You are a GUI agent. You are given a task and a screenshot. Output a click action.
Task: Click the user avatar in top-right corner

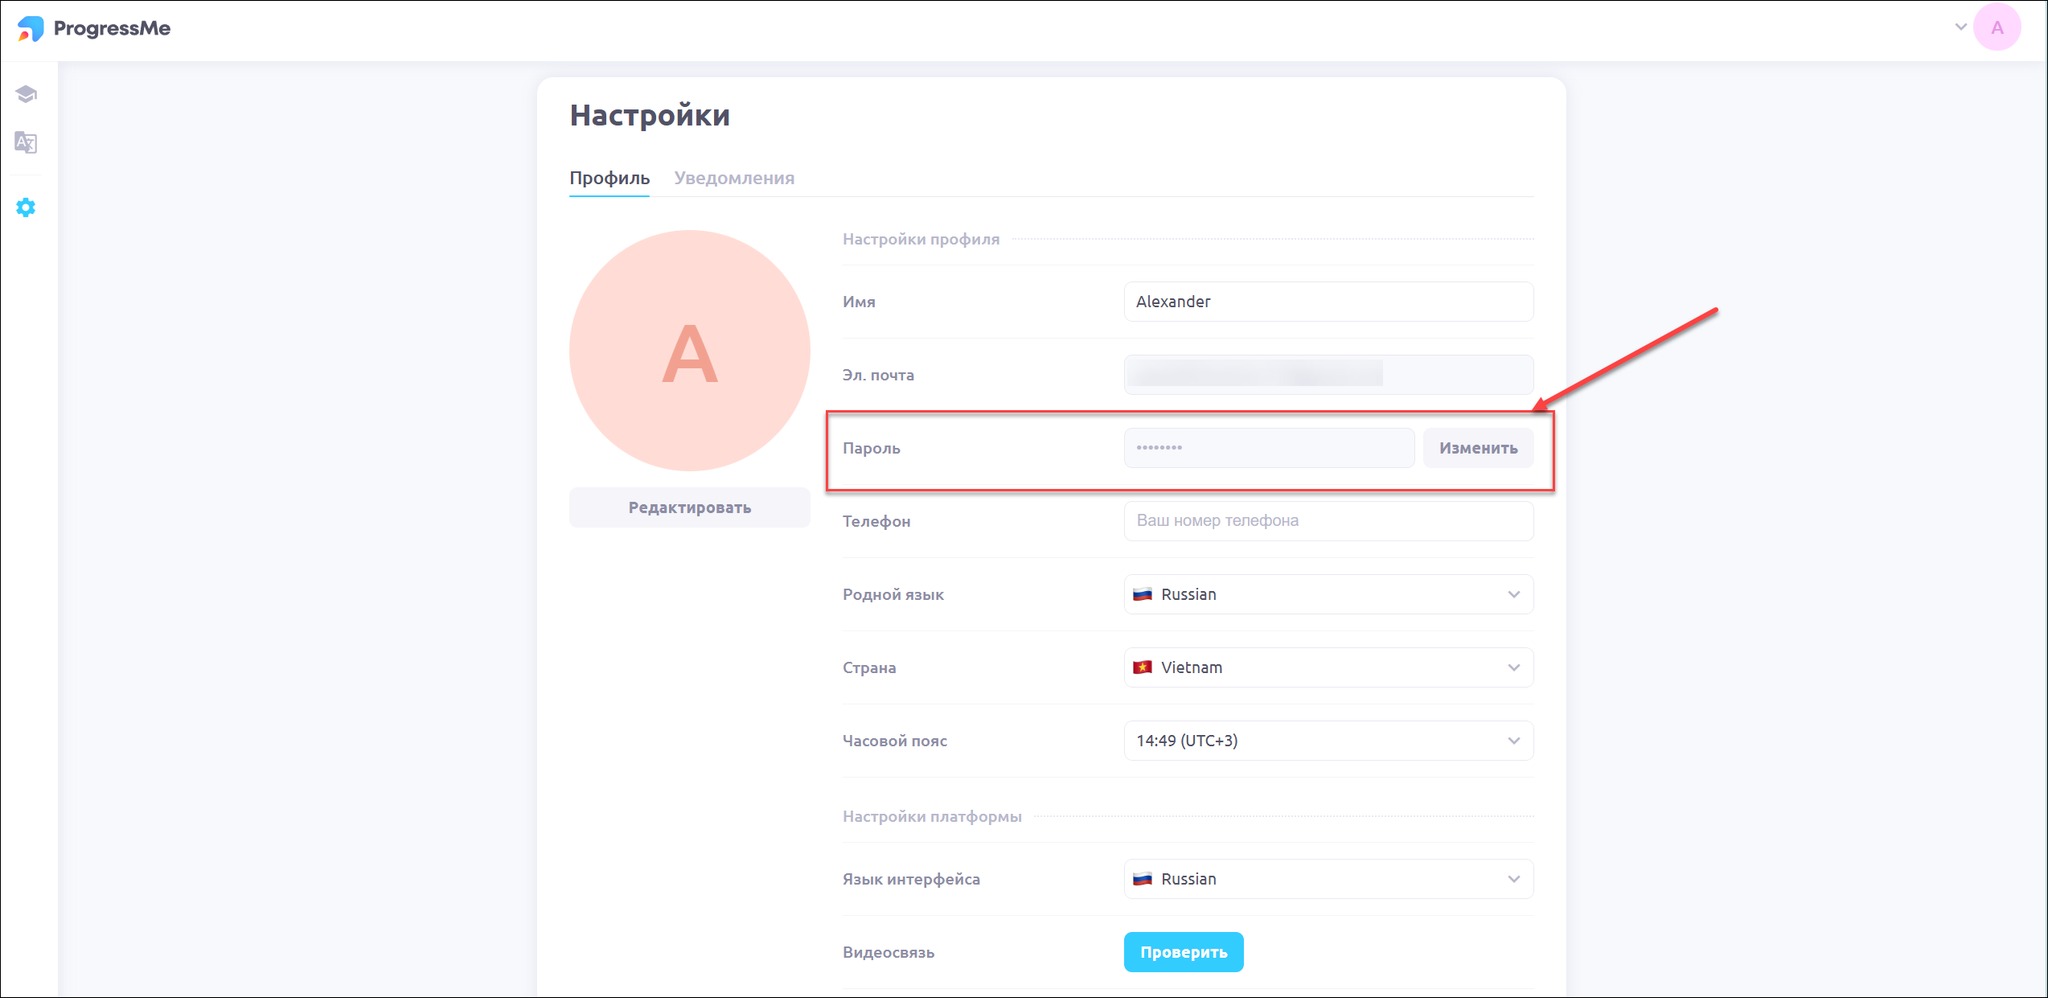click(x=1996, y=28)
